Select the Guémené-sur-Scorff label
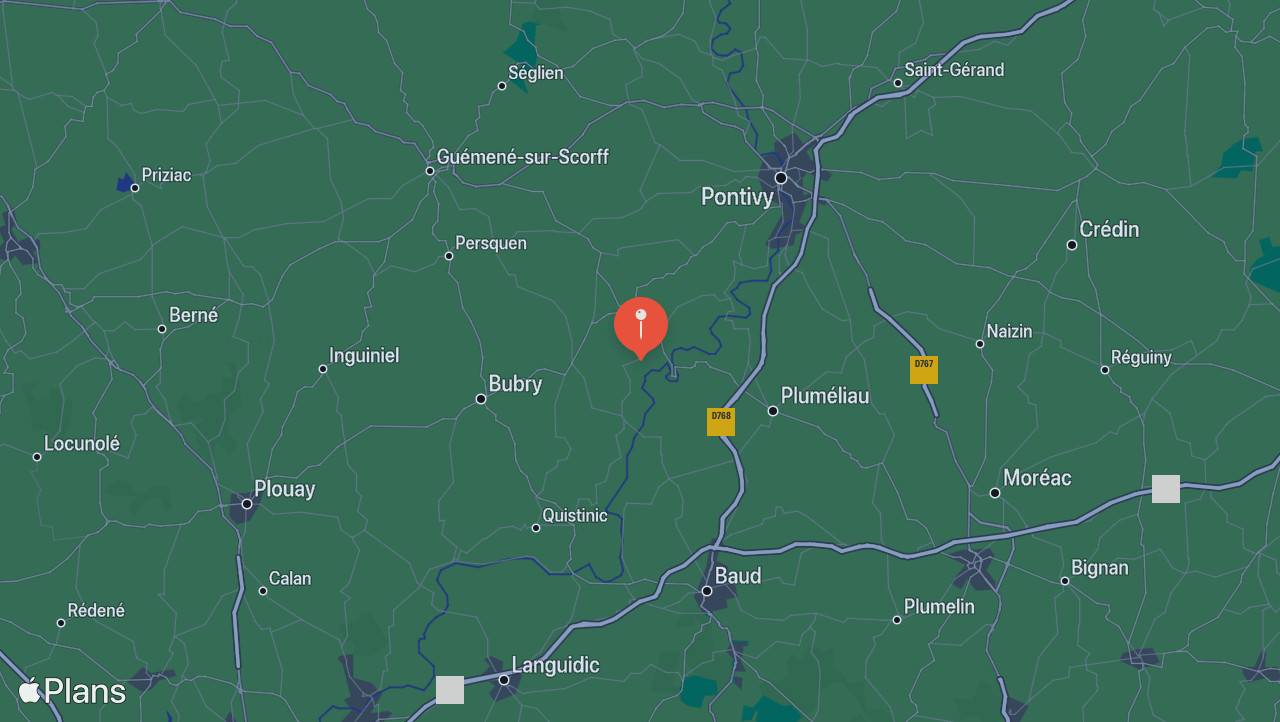The width and height of the screenshot is (1280, 722). 522,157
